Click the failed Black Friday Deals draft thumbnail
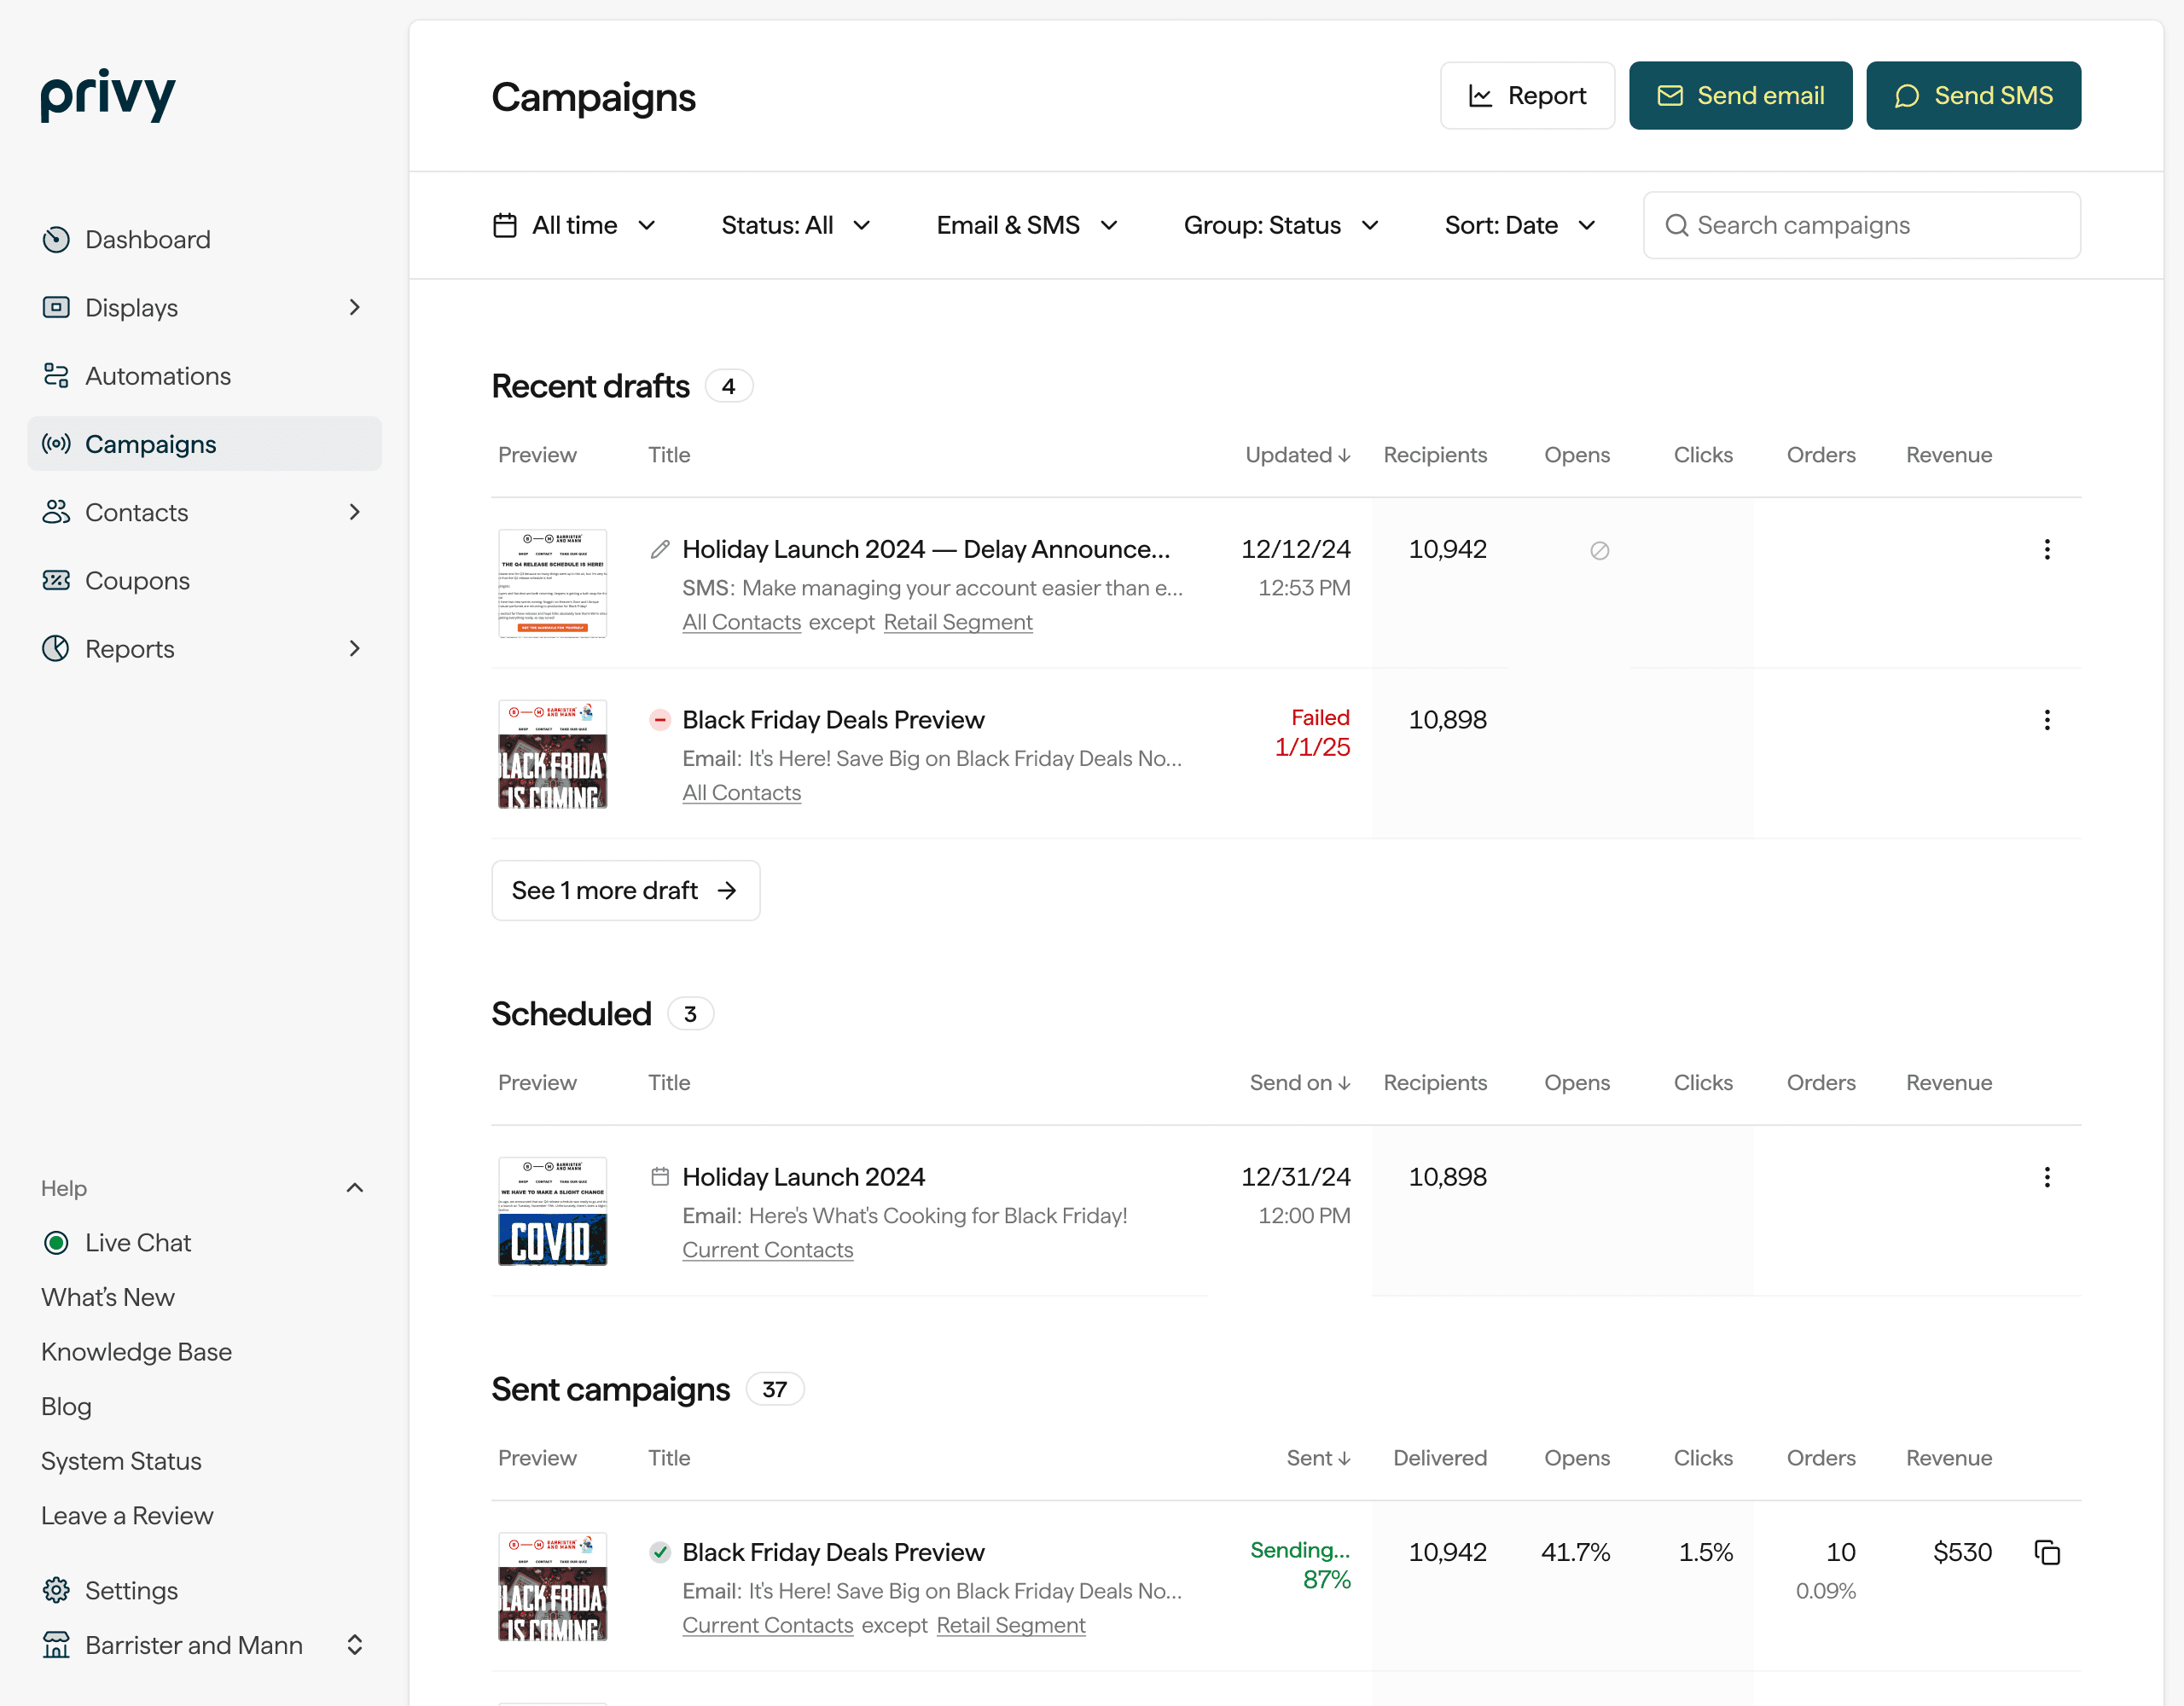Screen dimensions: 2184x1706 (552, 754)
